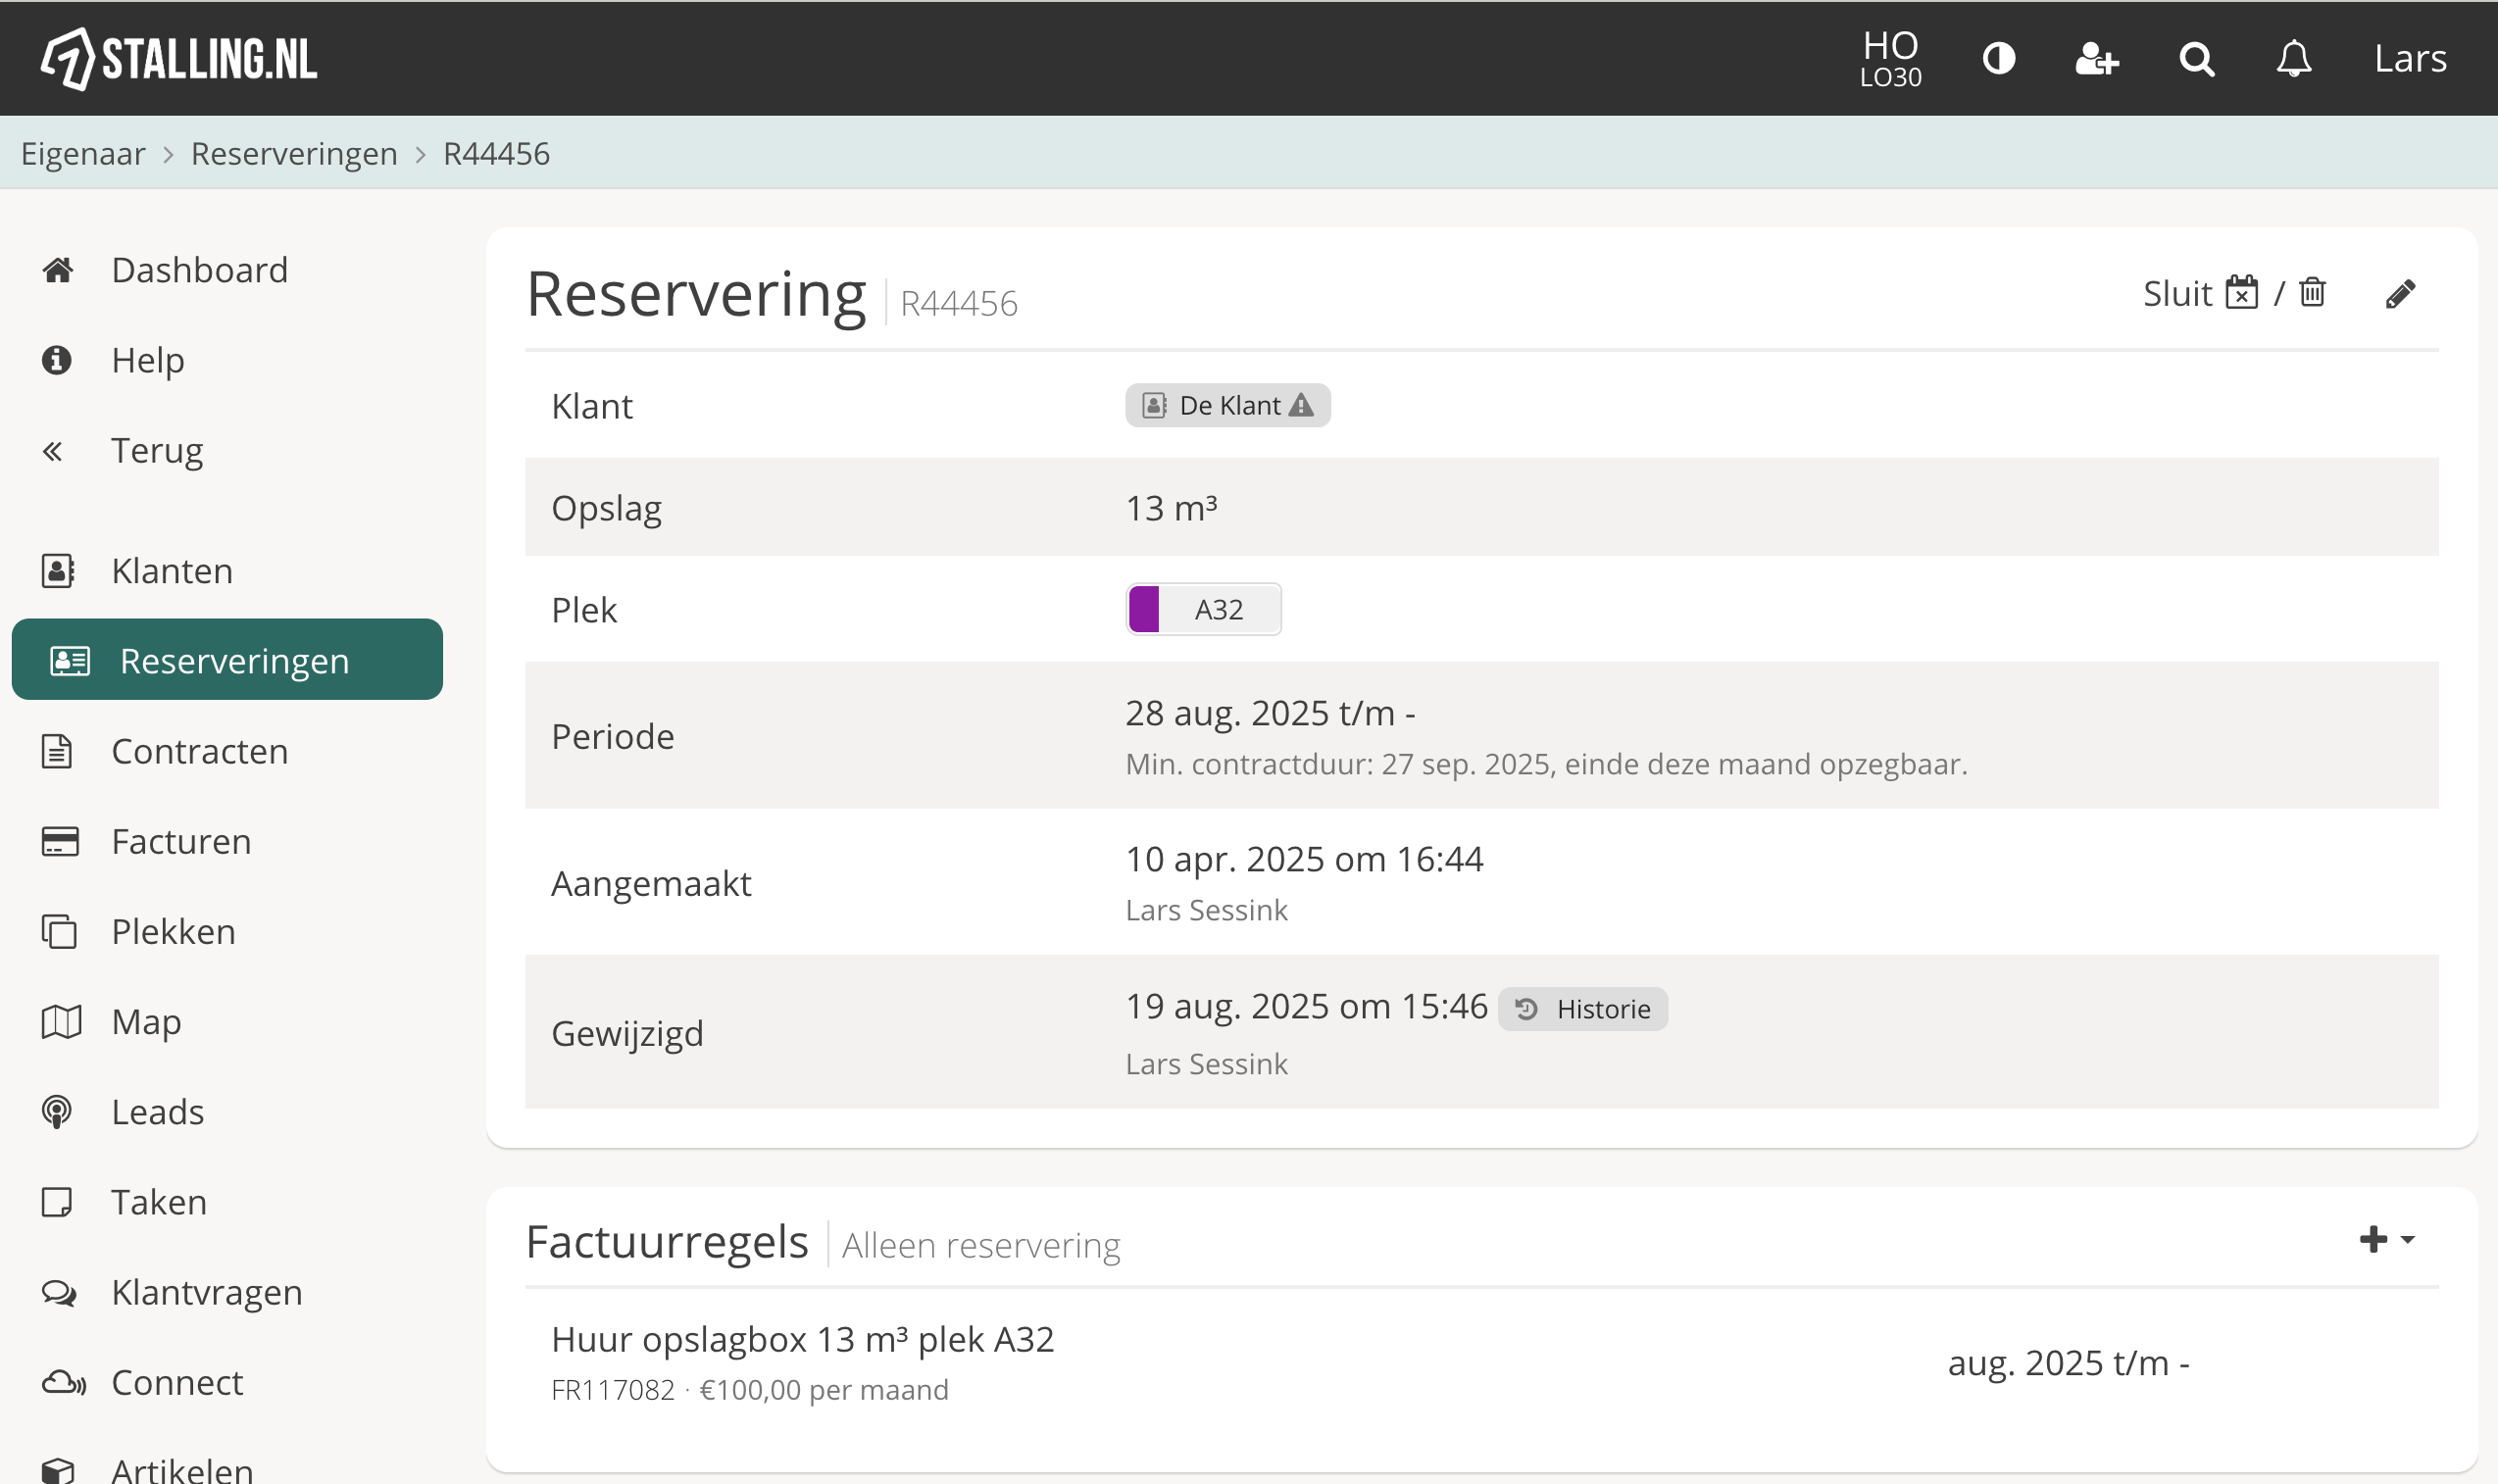Click the Dashboard home icon
This screenshot has height=1484, width=2498.
pyautogui.click(x=58, y=270)
